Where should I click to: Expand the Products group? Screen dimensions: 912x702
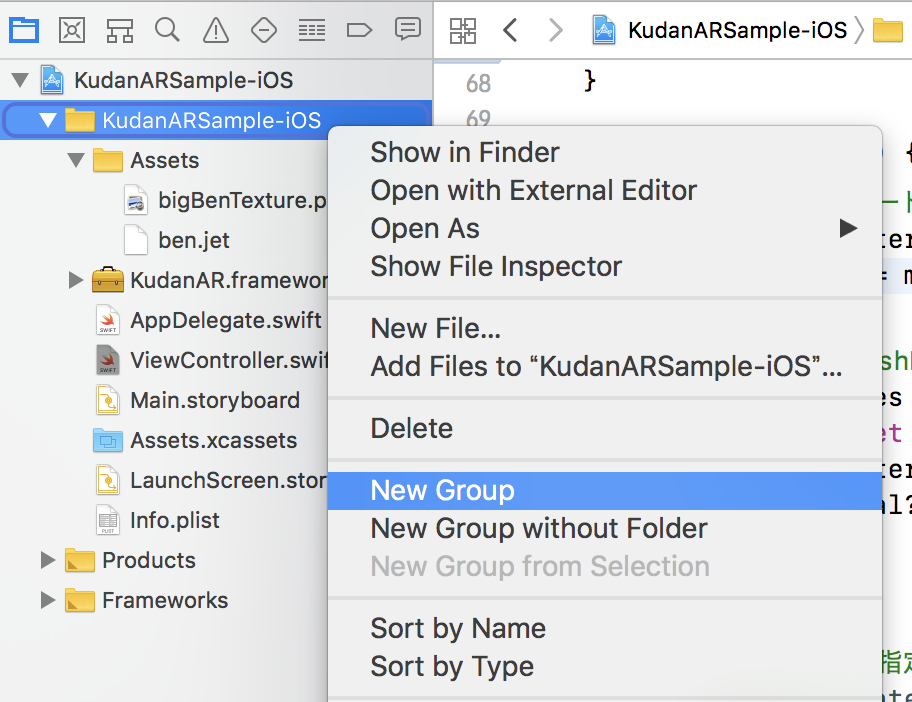(48, 560)
